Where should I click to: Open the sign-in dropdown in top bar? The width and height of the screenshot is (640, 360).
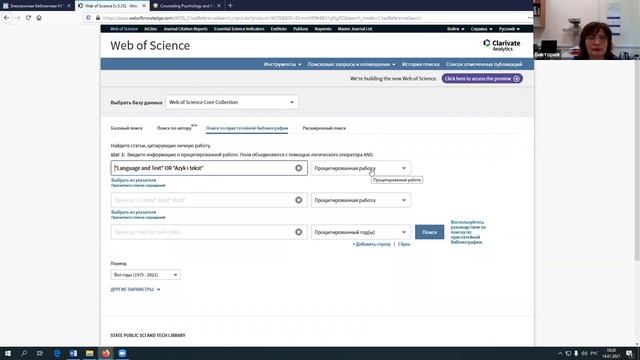455,29
